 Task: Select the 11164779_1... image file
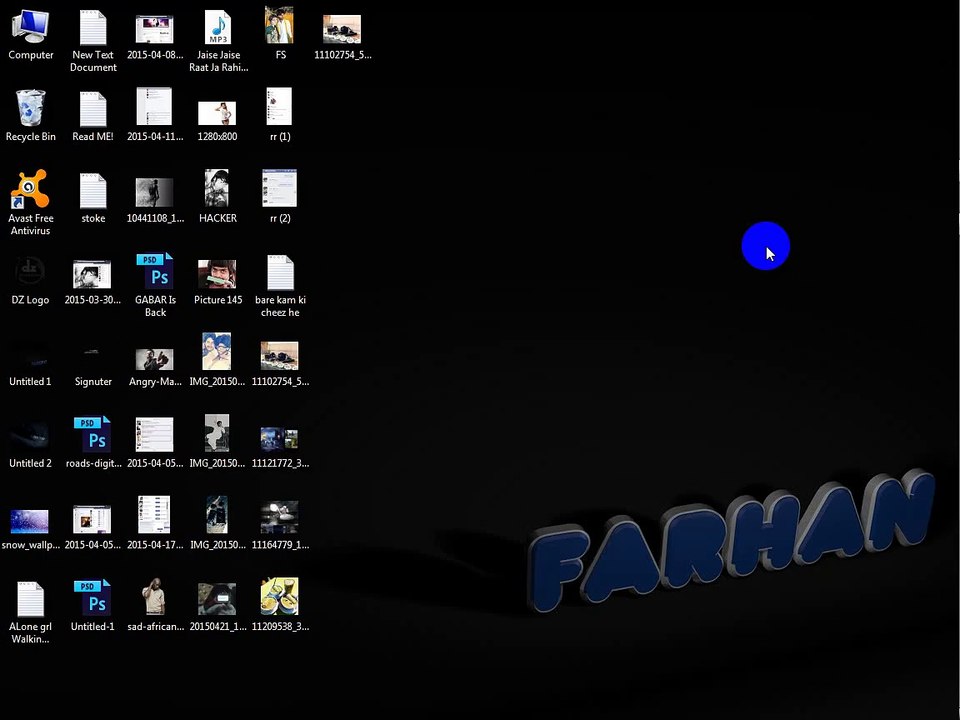[280, 525]
